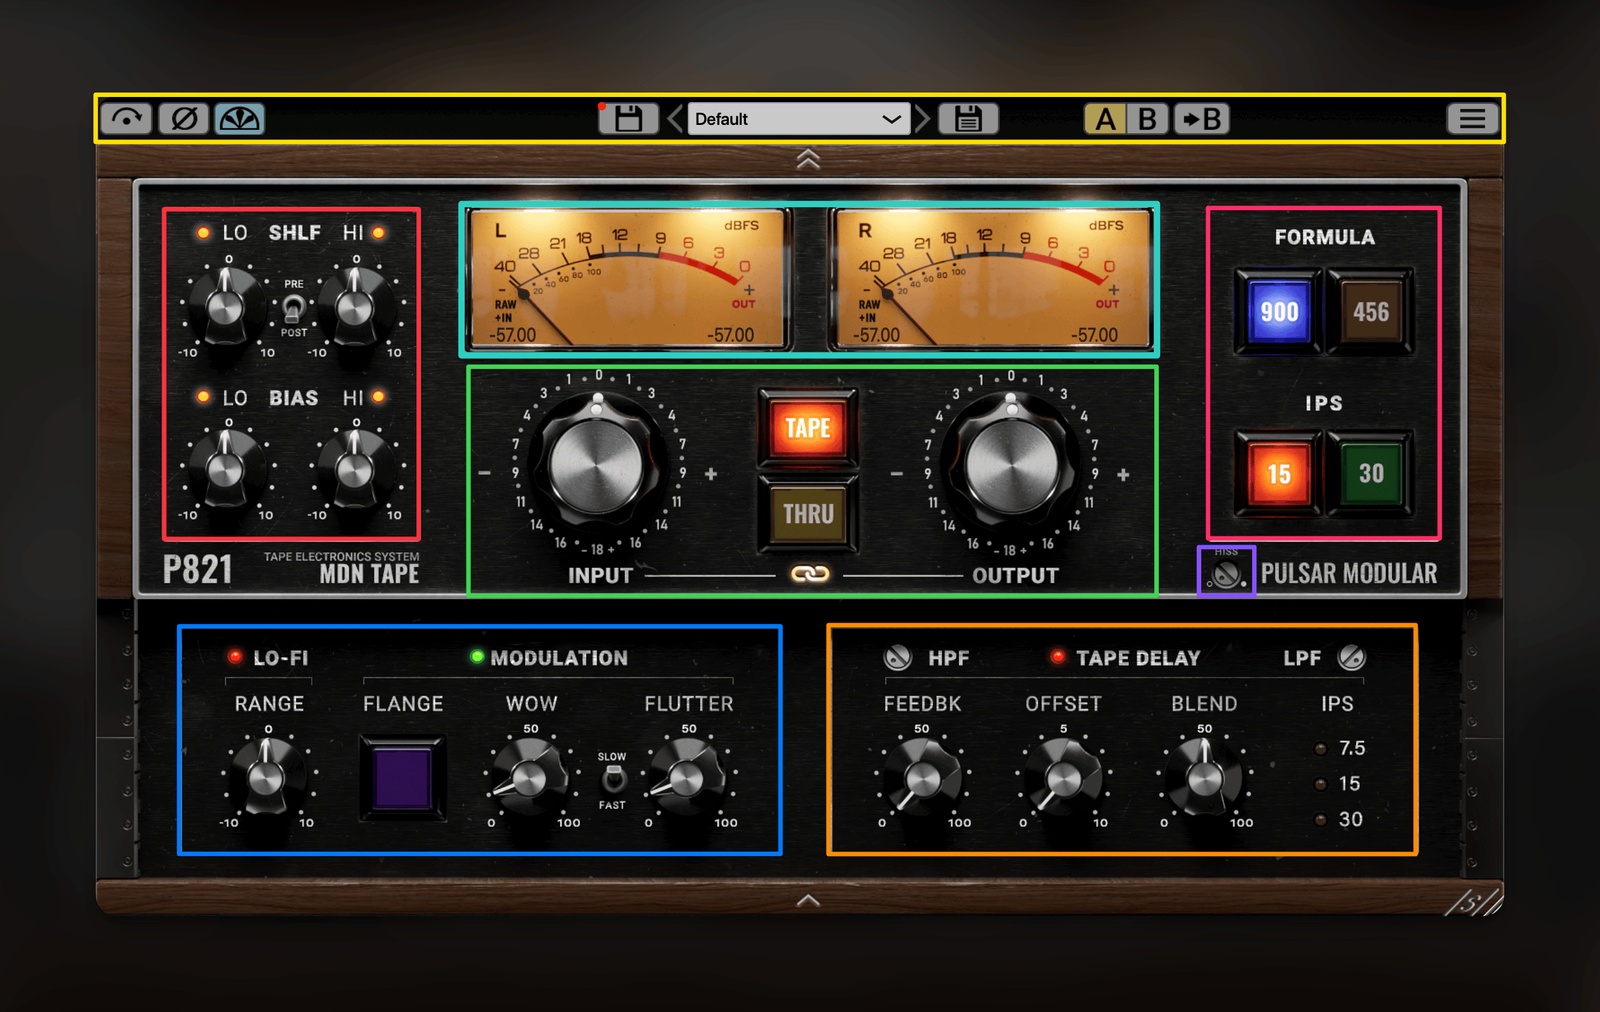
Task: Select the A state button
Action: 1105,119
